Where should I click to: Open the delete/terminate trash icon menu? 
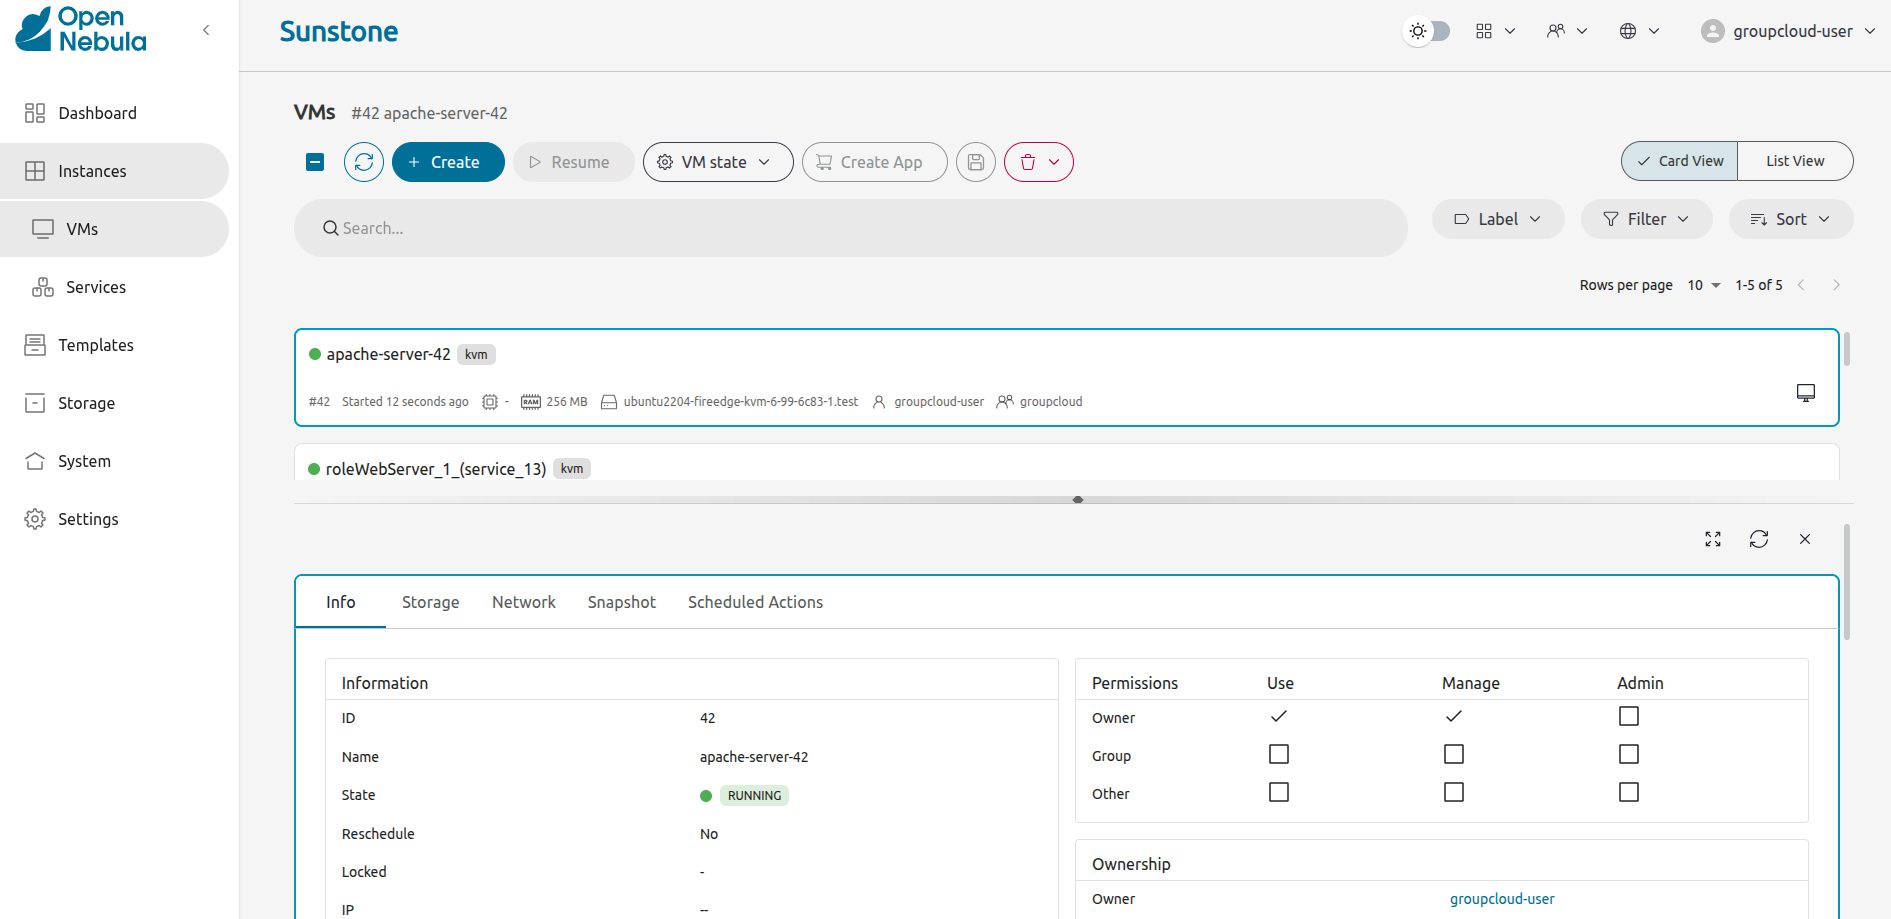point(1038,161)
